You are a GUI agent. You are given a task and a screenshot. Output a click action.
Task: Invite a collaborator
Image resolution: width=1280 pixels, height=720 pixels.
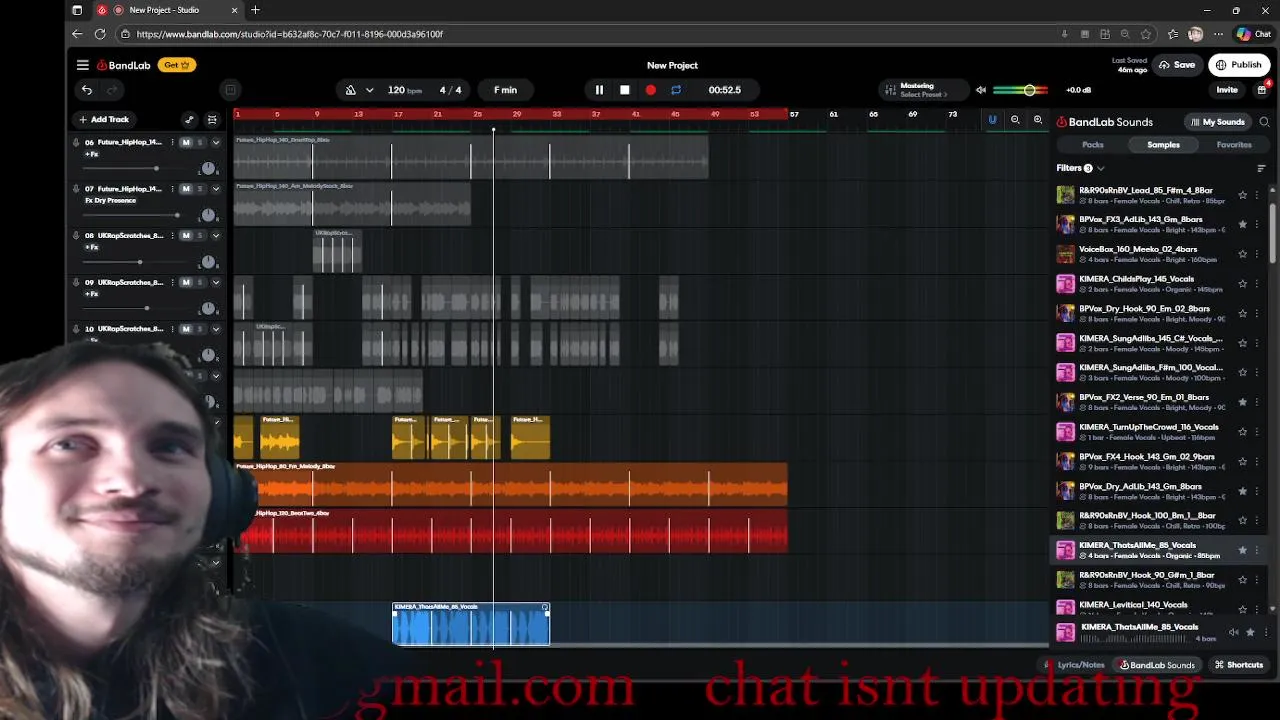(1227, 90)
